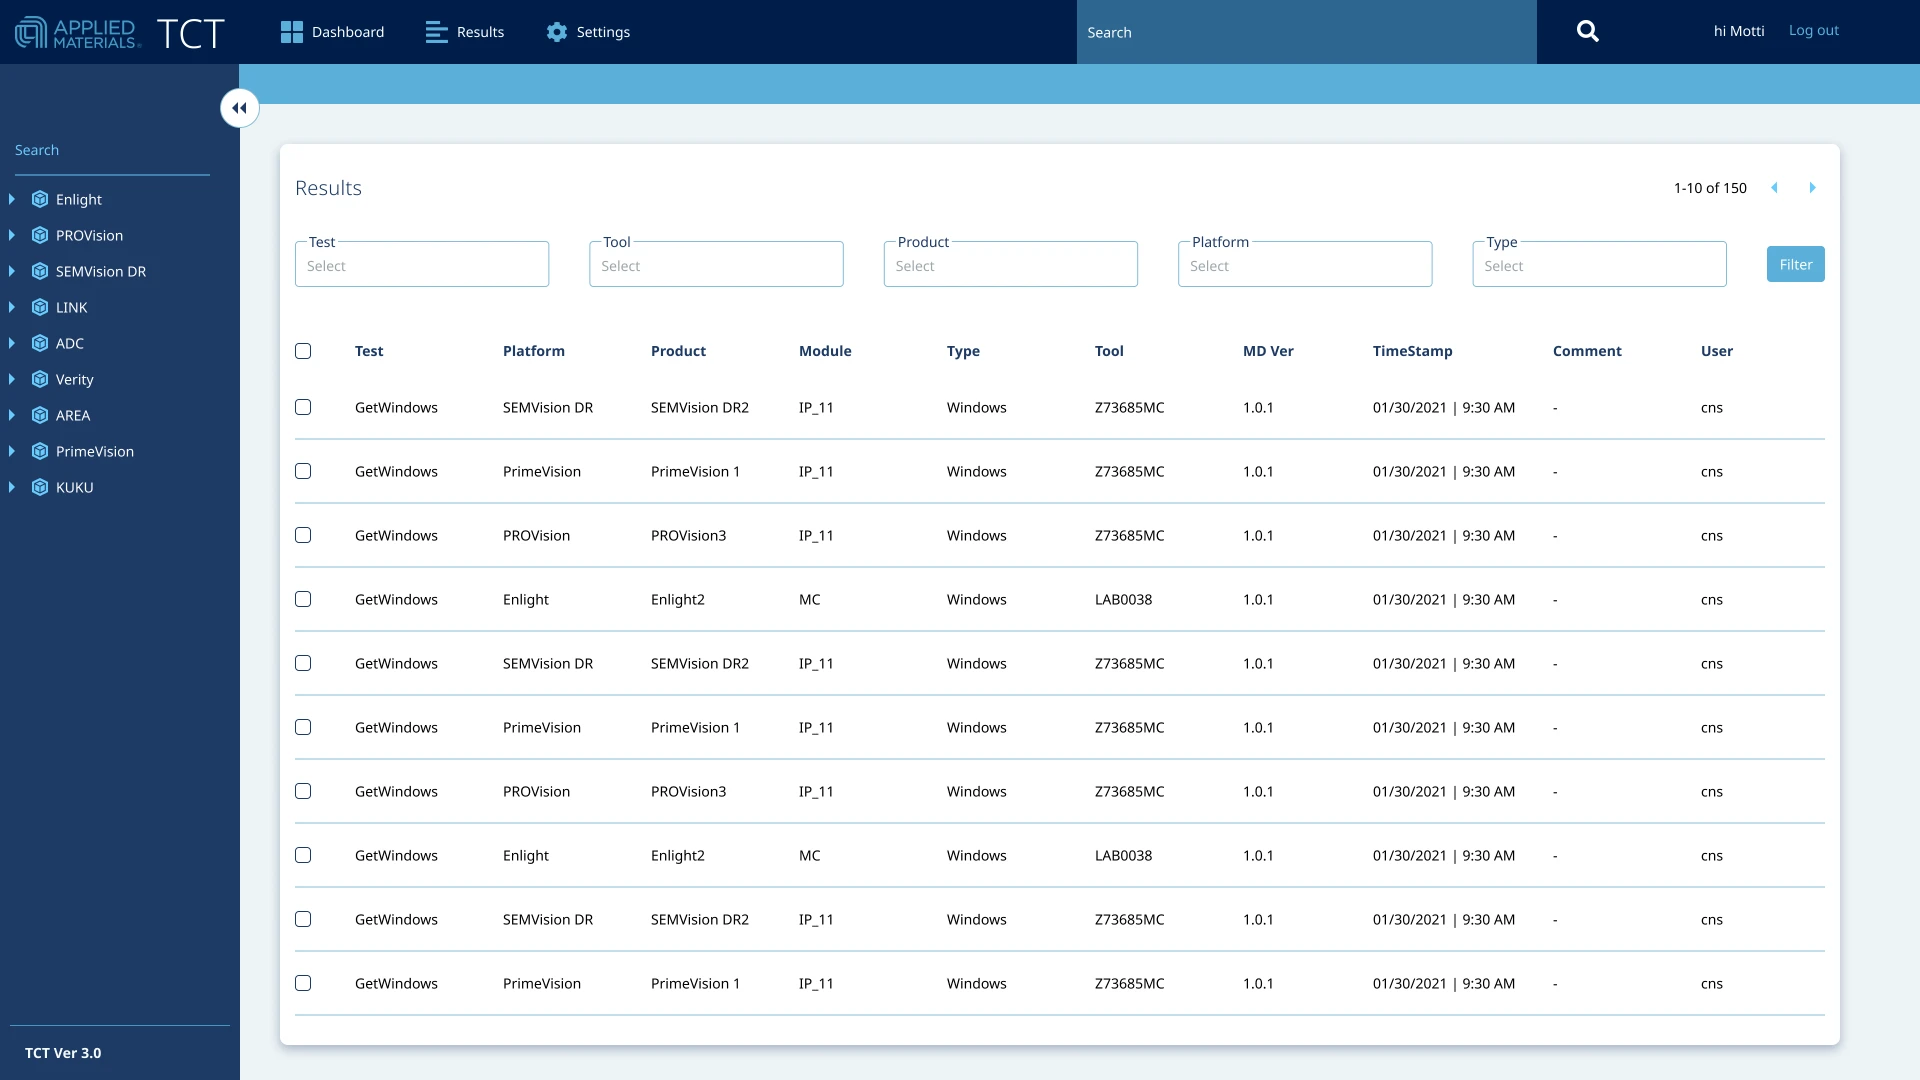Click the cube icon beside KUKU

click(x=40, y=487)
